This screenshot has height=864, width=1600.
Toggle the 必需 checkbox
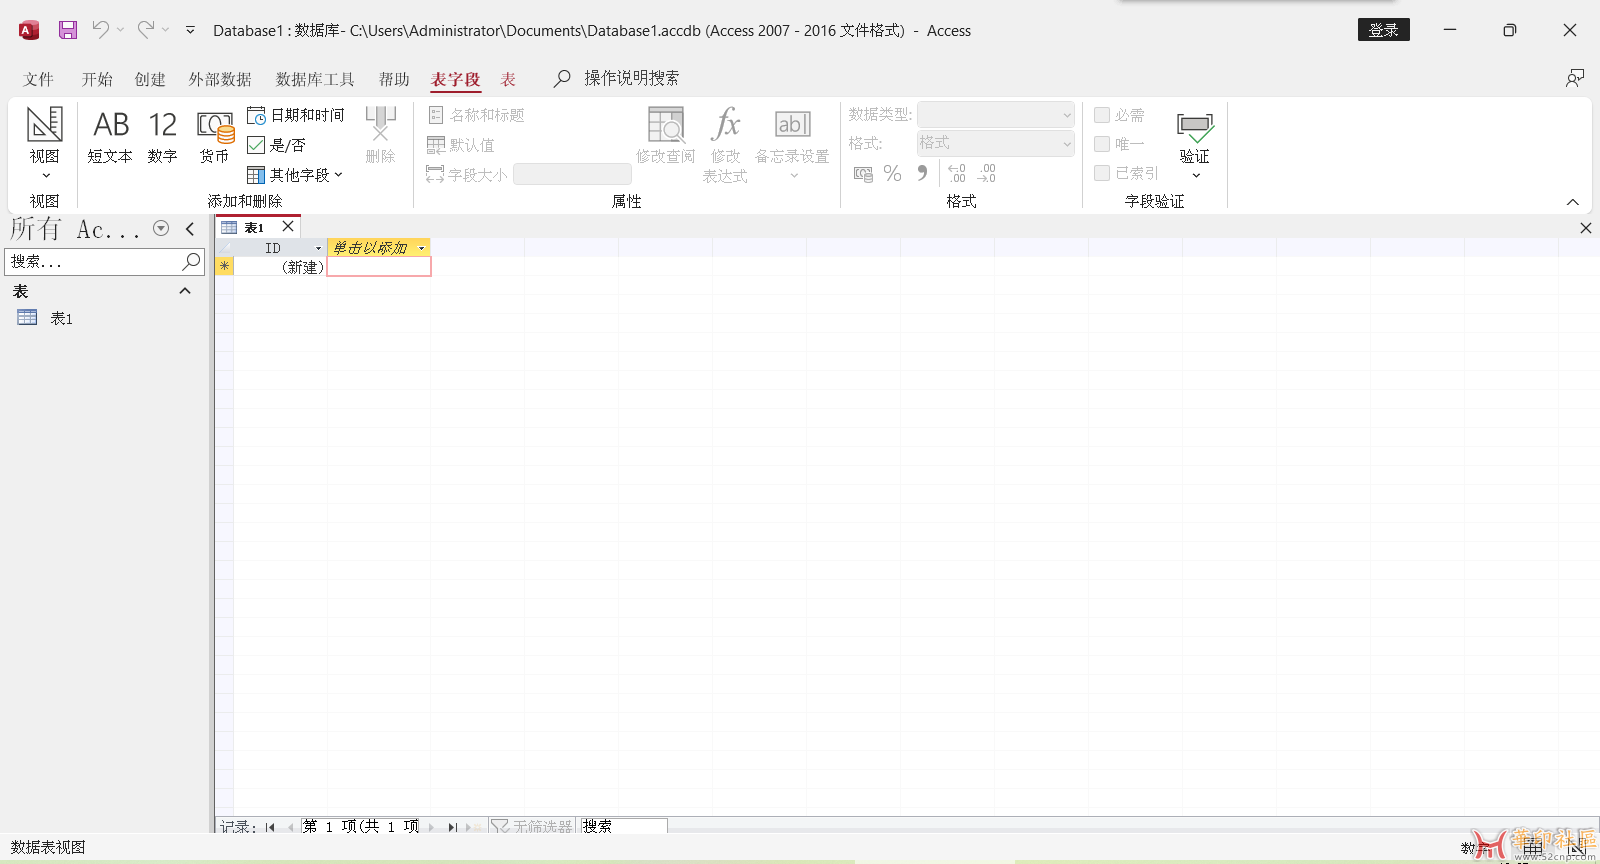coord(1102,115)
